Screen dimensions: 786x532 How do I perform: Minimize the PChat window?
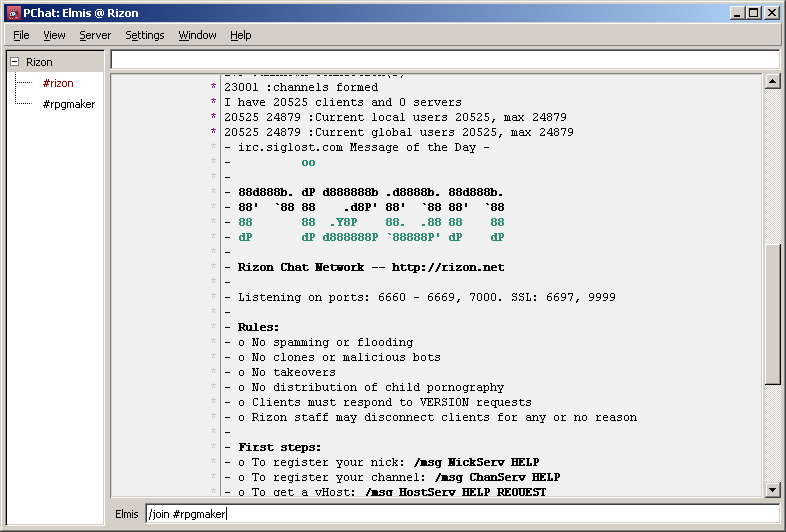(x=736, y=13)
